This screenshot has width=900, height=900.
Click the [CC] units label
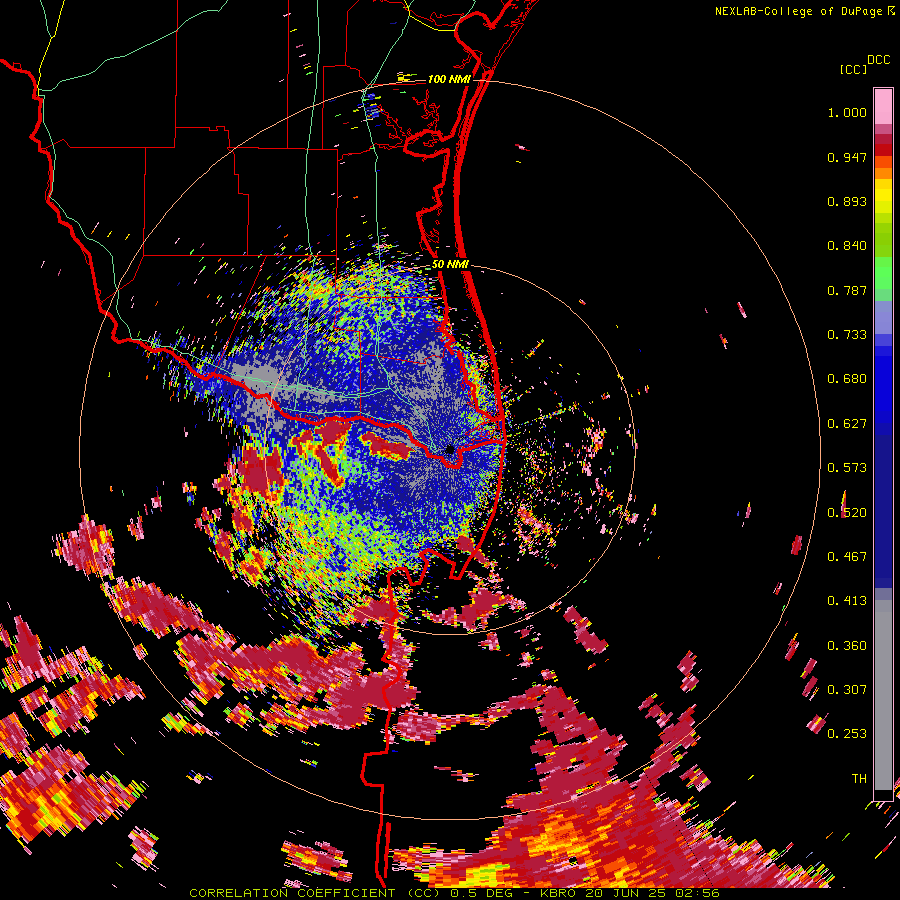point(854,69)
